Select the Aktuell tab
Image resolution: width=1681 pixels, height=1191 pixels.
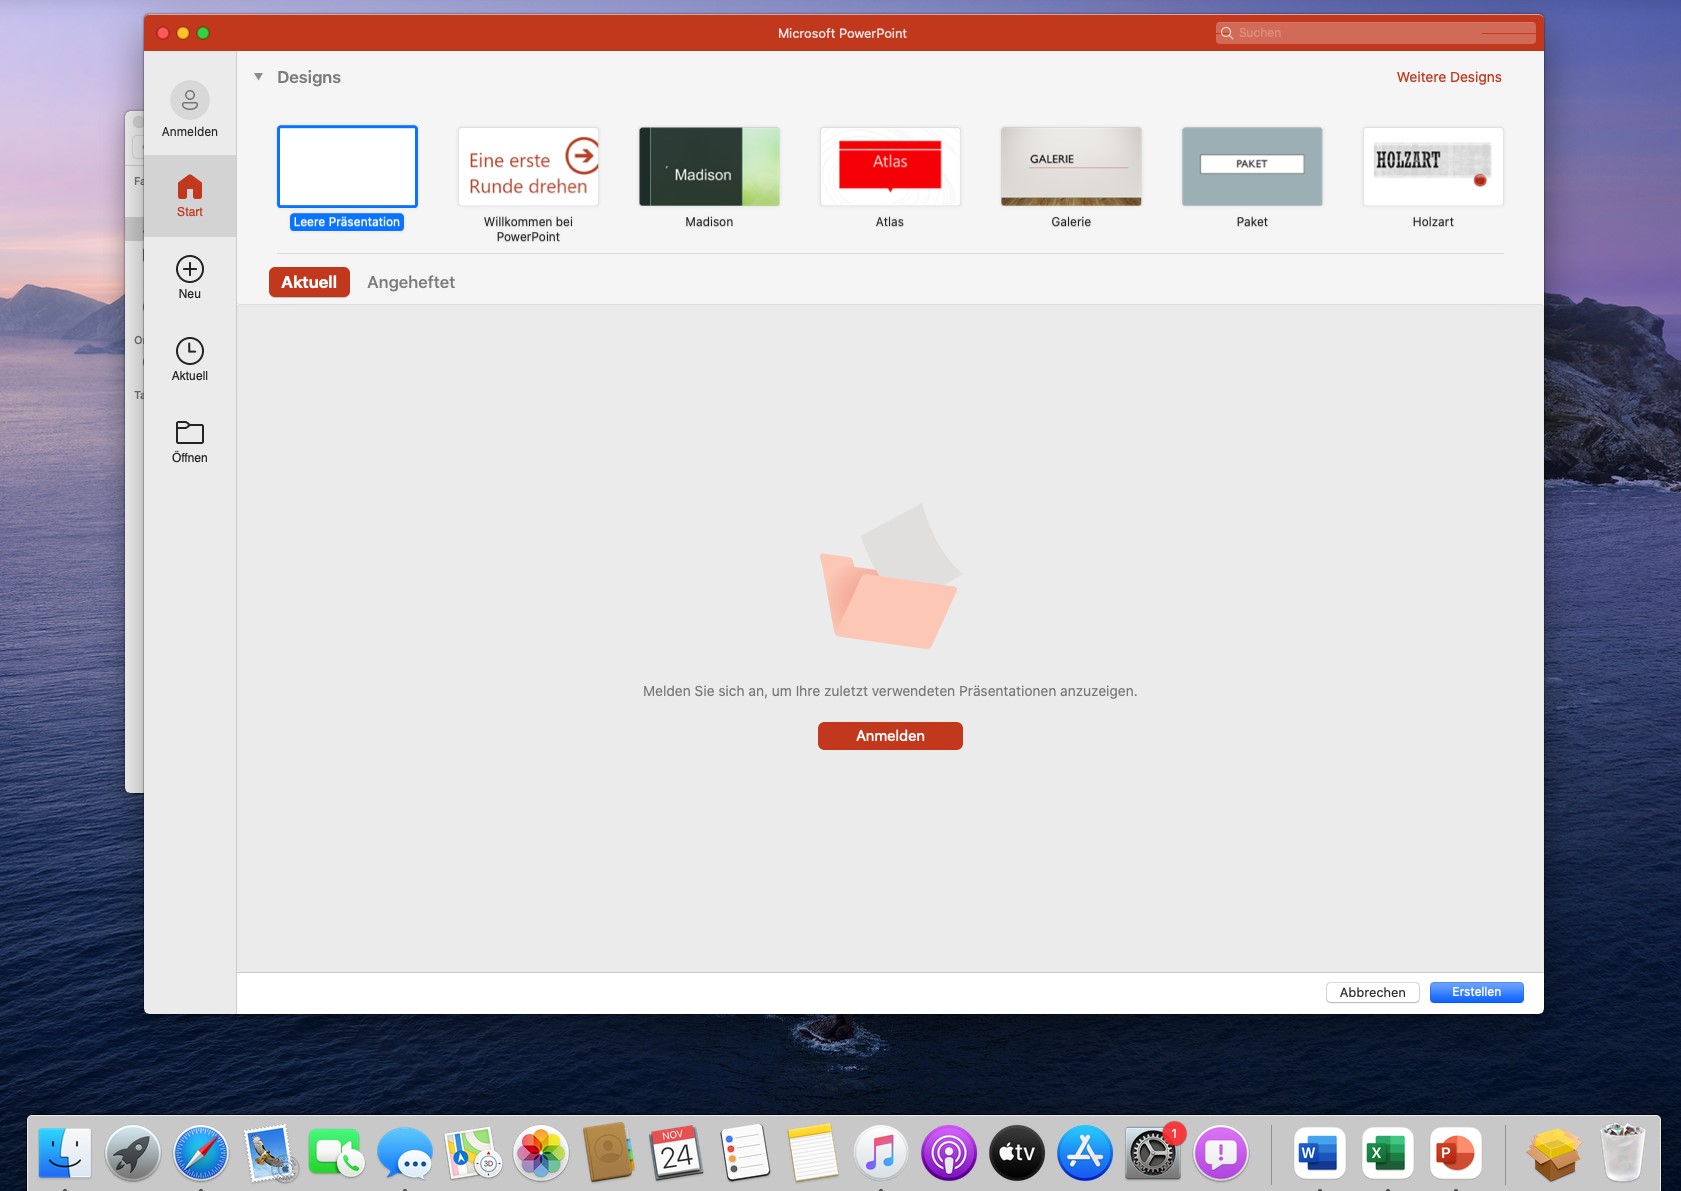click(x=309, y=282)
